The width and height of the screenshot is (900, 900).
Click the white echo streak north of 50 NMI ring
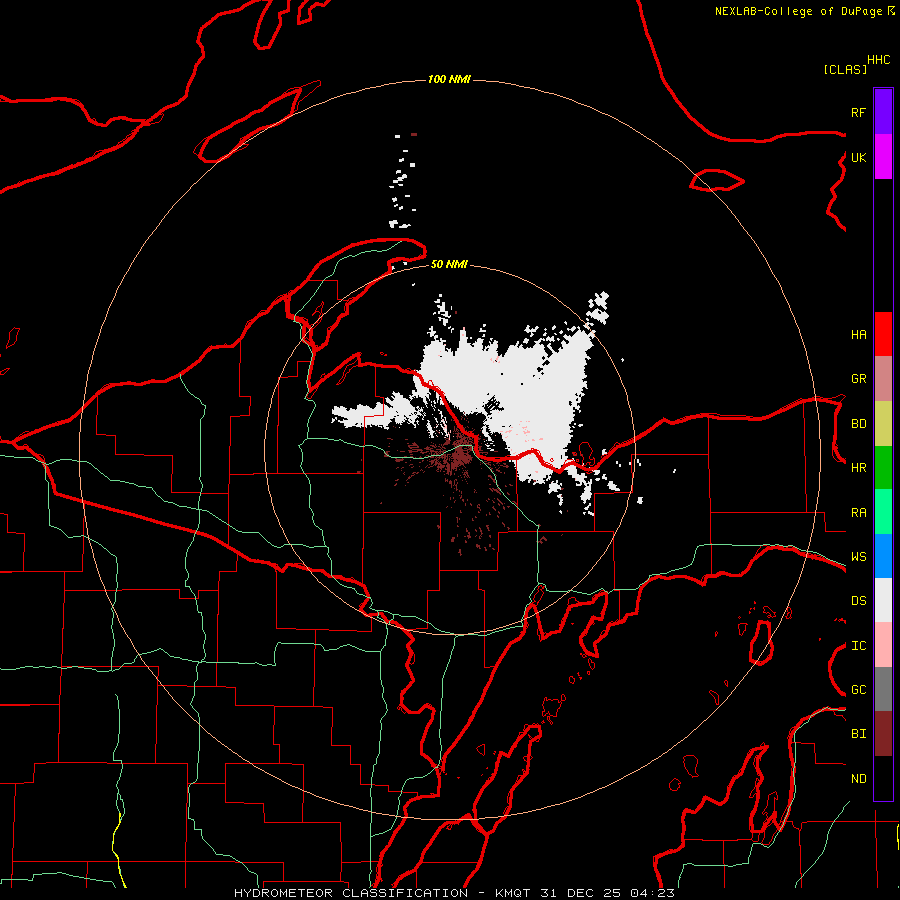402,181
